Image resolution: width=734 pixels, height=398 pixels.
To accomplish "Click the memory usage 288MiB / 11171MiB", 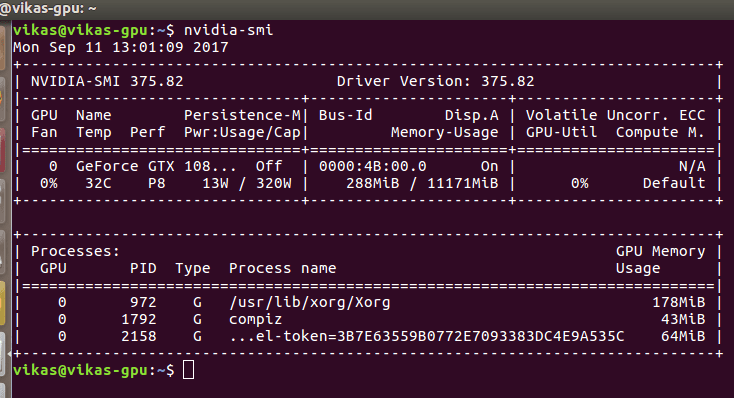I will pyautogui.click(x=422, y=183).
